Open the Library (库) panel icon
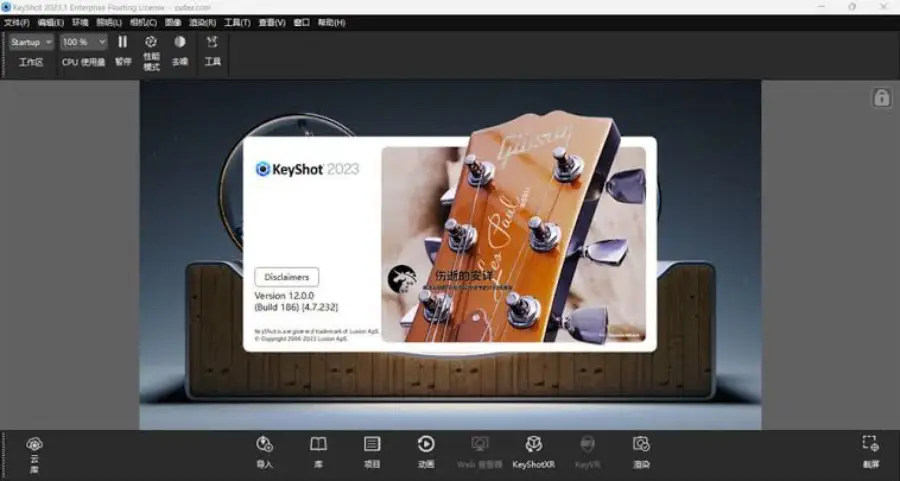900x481 pixels. click(x=318, y=445)
